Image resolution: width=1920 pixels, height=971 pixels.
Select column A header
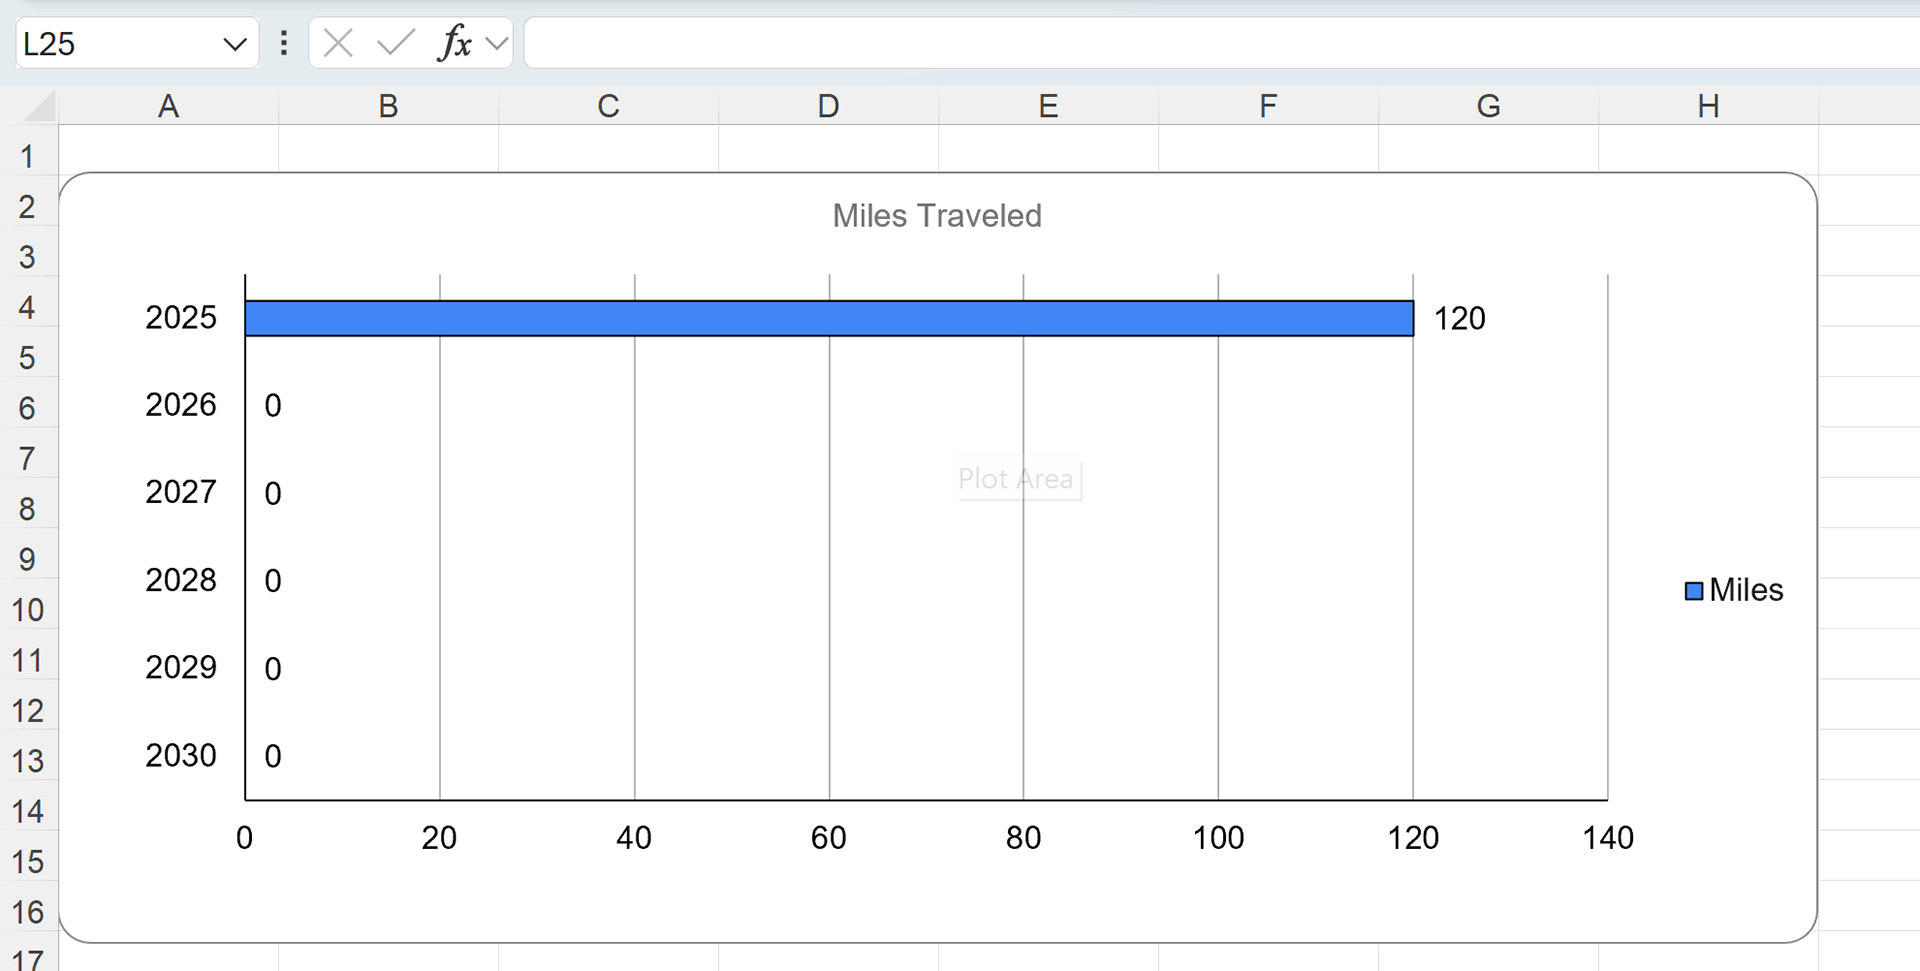[x=168, y=106]
